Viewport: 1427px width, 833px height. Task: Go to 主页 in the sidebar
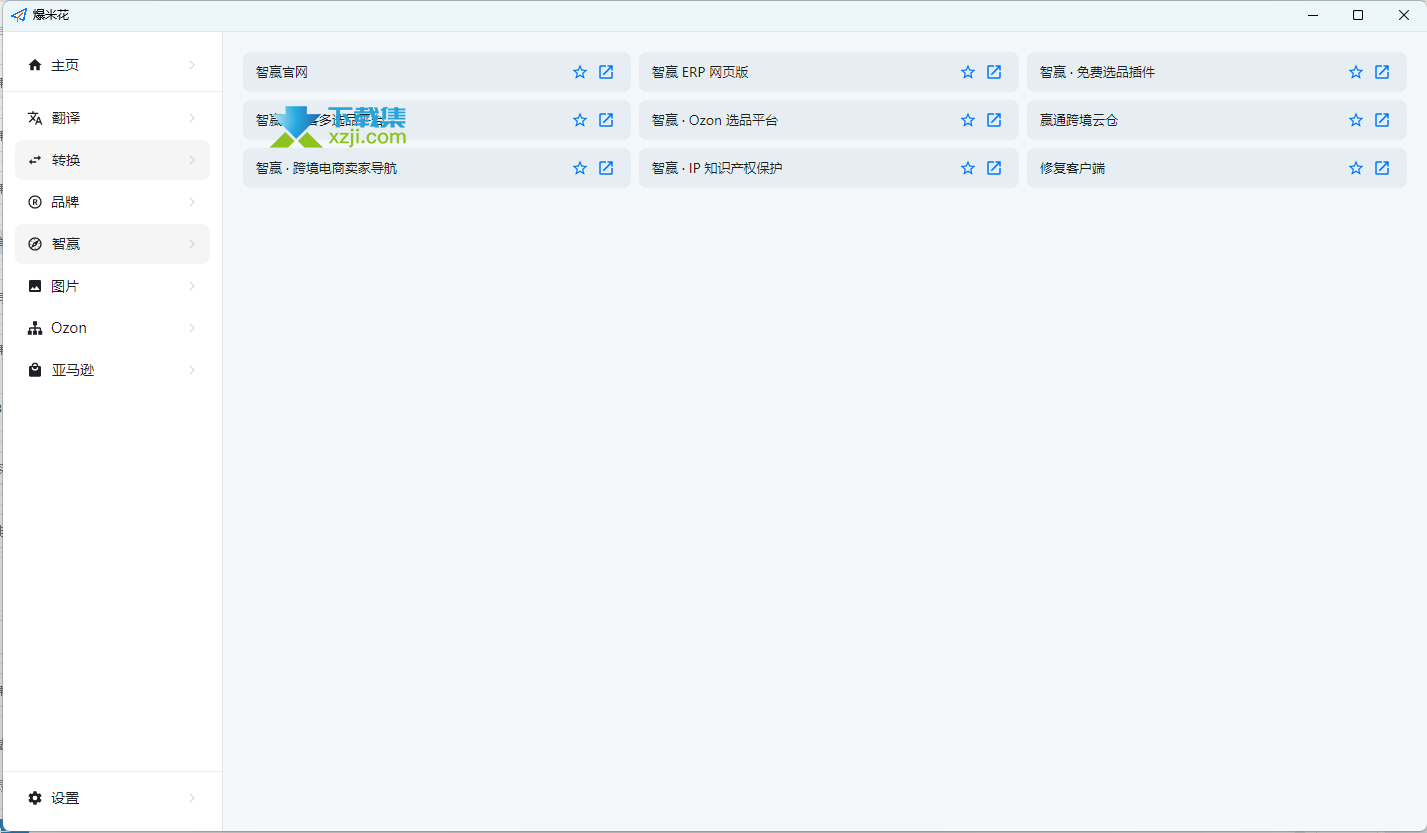click(x=112, y=65)
